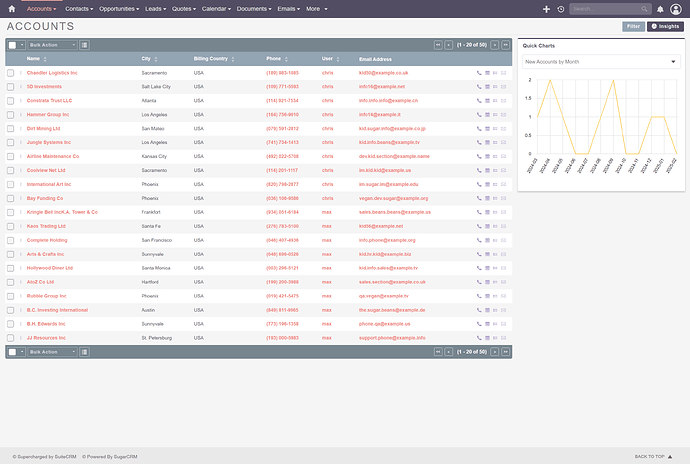Open the recently viewed history icon
The height and width of the screenshot is (464, 690).
coord(561,9)
